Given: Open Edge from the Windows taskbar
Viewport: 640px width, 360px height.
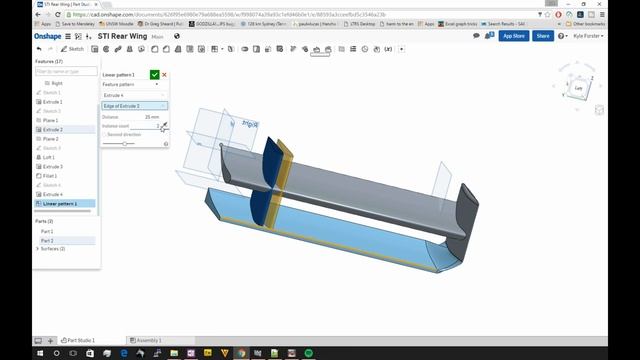Looking at the screenshot, I should [124, 353].
